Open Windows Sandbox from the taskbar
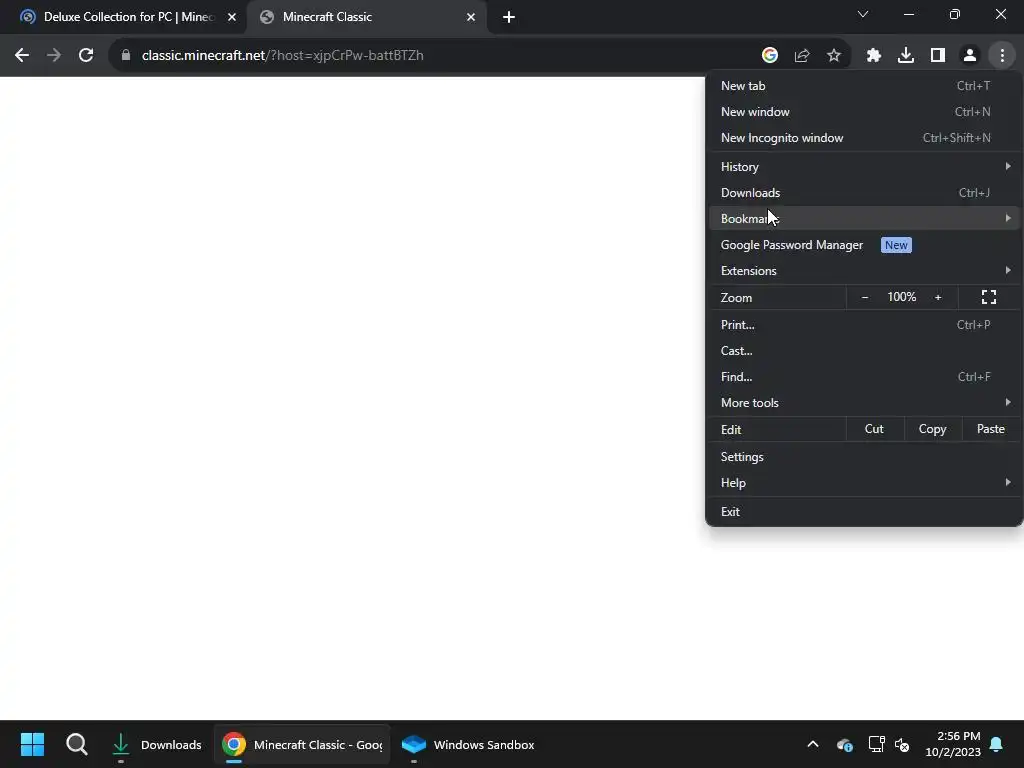Screen dimensions: 1024x768 pyautogui.click(x=468, y=744)
